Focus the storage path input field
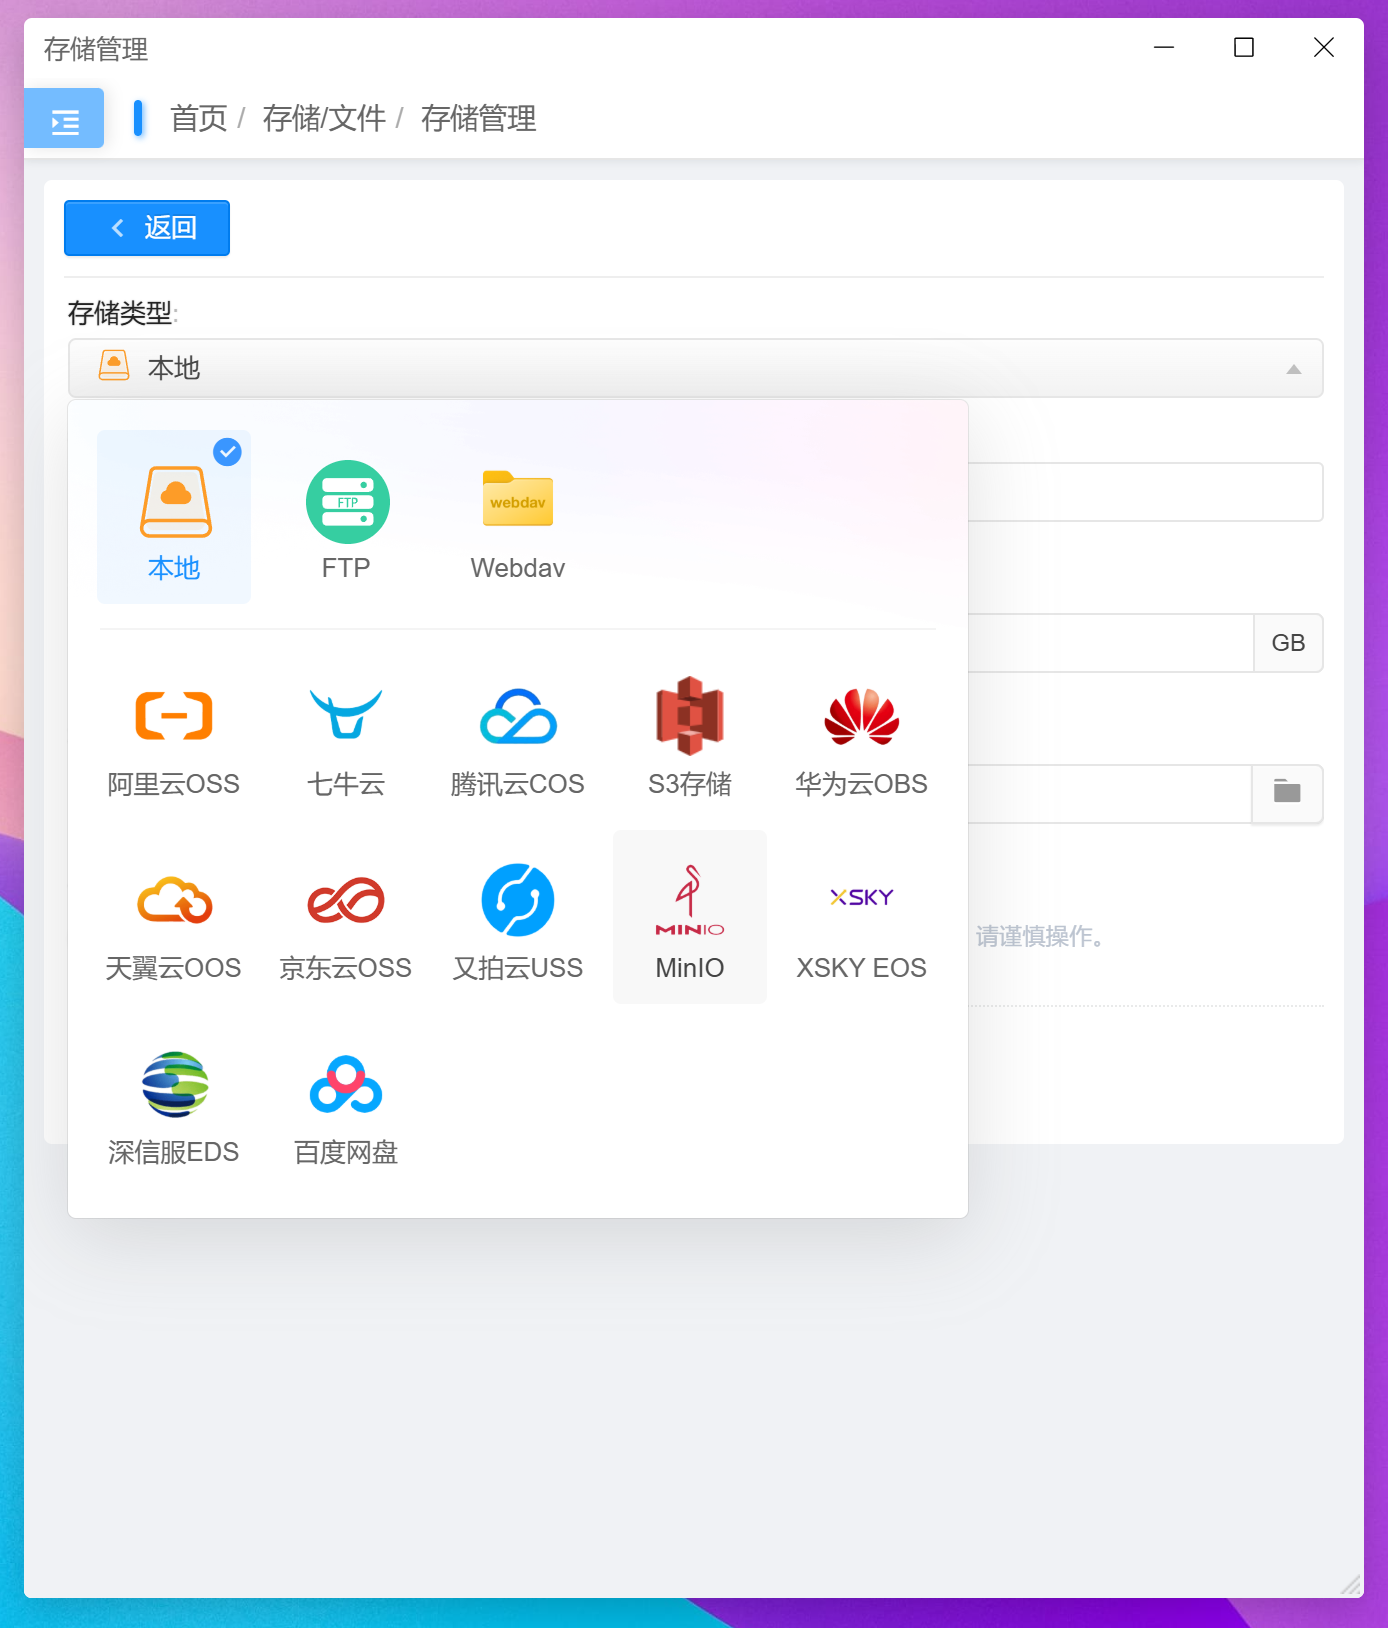Viewport: 1388px width, 1628px height. tap(1109, 794)
